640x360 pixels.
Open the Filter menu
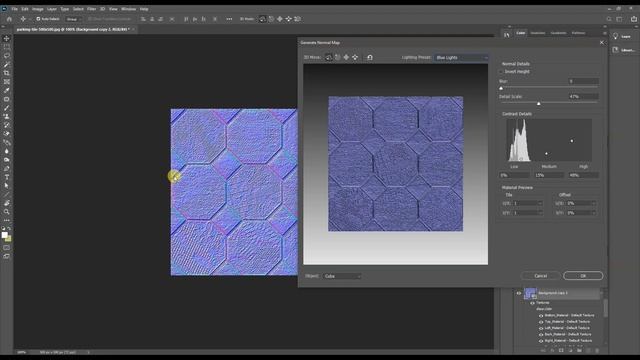point(91,9)
